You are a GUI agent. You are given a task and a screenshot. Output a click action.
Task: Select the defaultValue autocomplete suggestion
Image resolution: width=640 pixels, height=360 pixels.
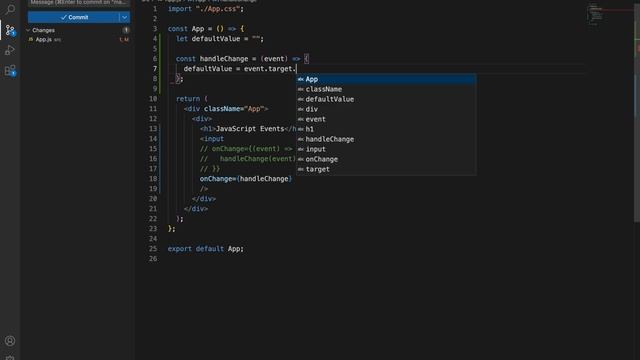(x=386, y=99)
